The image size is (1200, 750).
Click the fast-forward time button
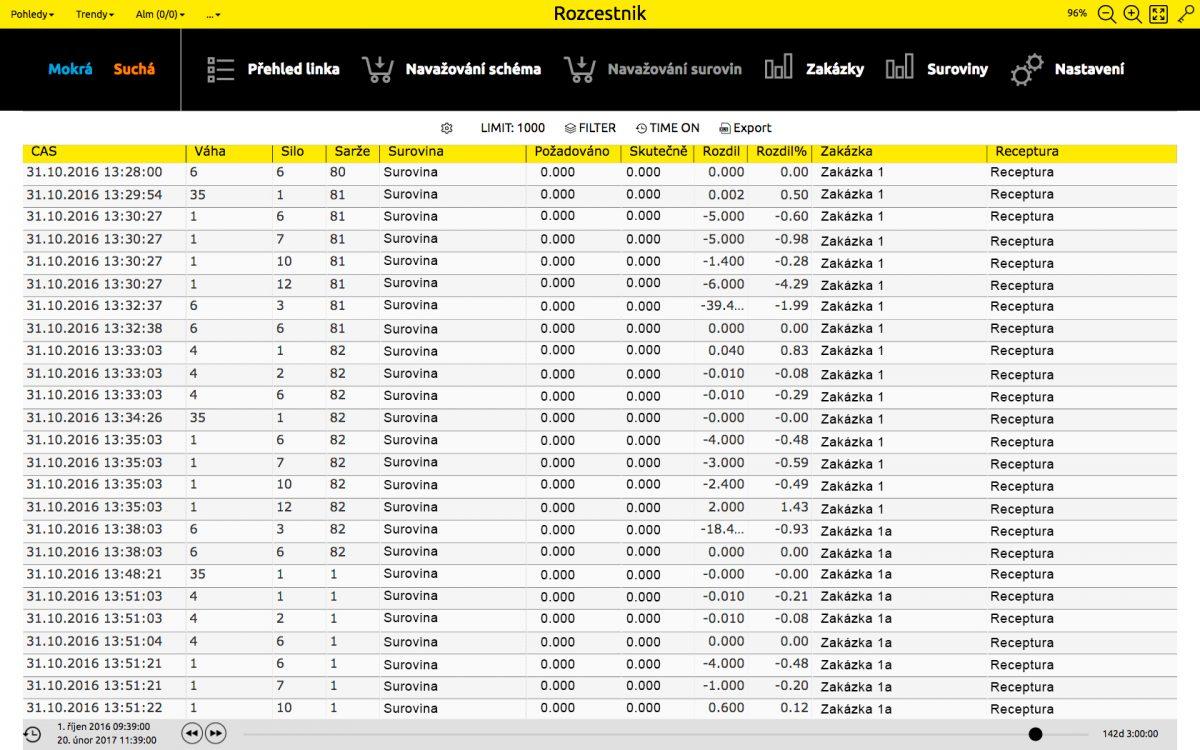[215, 734]
